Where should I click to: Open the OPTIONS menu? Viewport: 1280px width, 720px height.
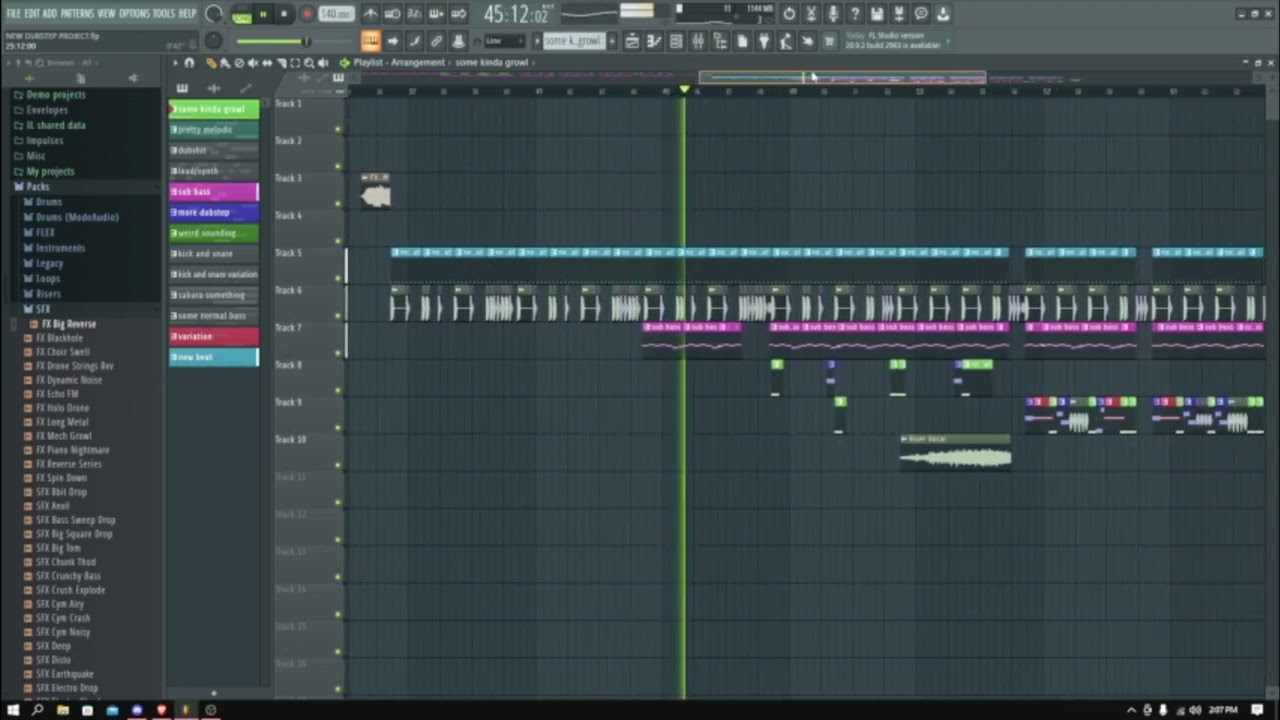pos(134,14)
